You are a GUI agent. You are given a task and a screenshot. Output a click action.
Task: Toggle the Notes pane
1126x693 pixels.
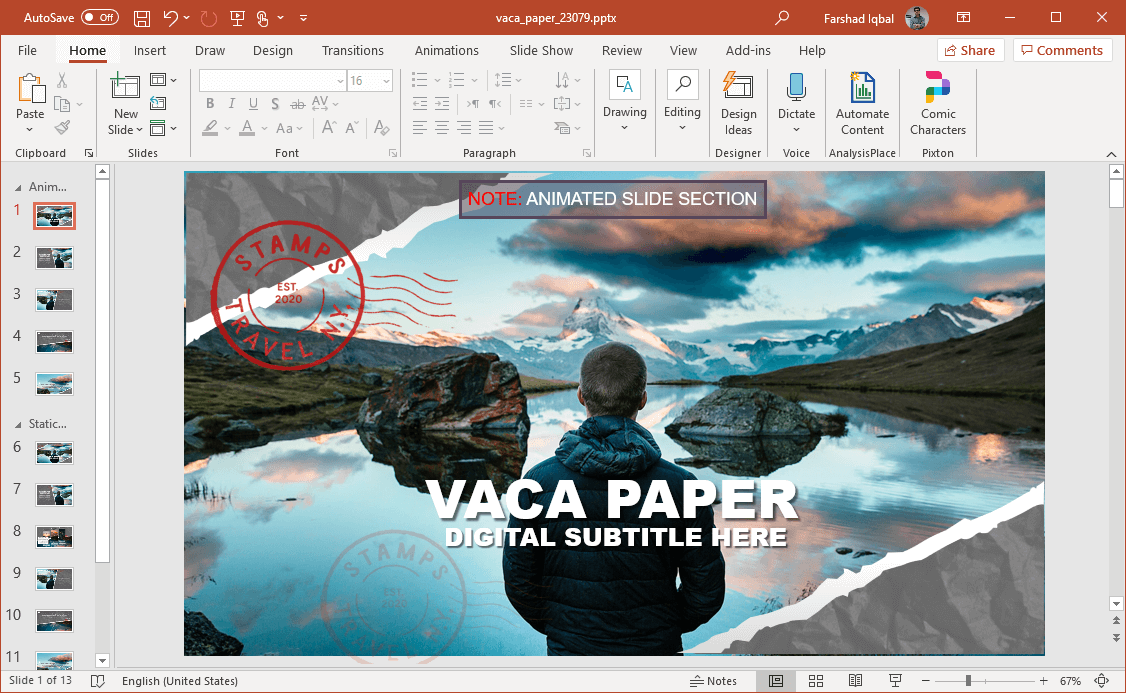tap(714, 681)
